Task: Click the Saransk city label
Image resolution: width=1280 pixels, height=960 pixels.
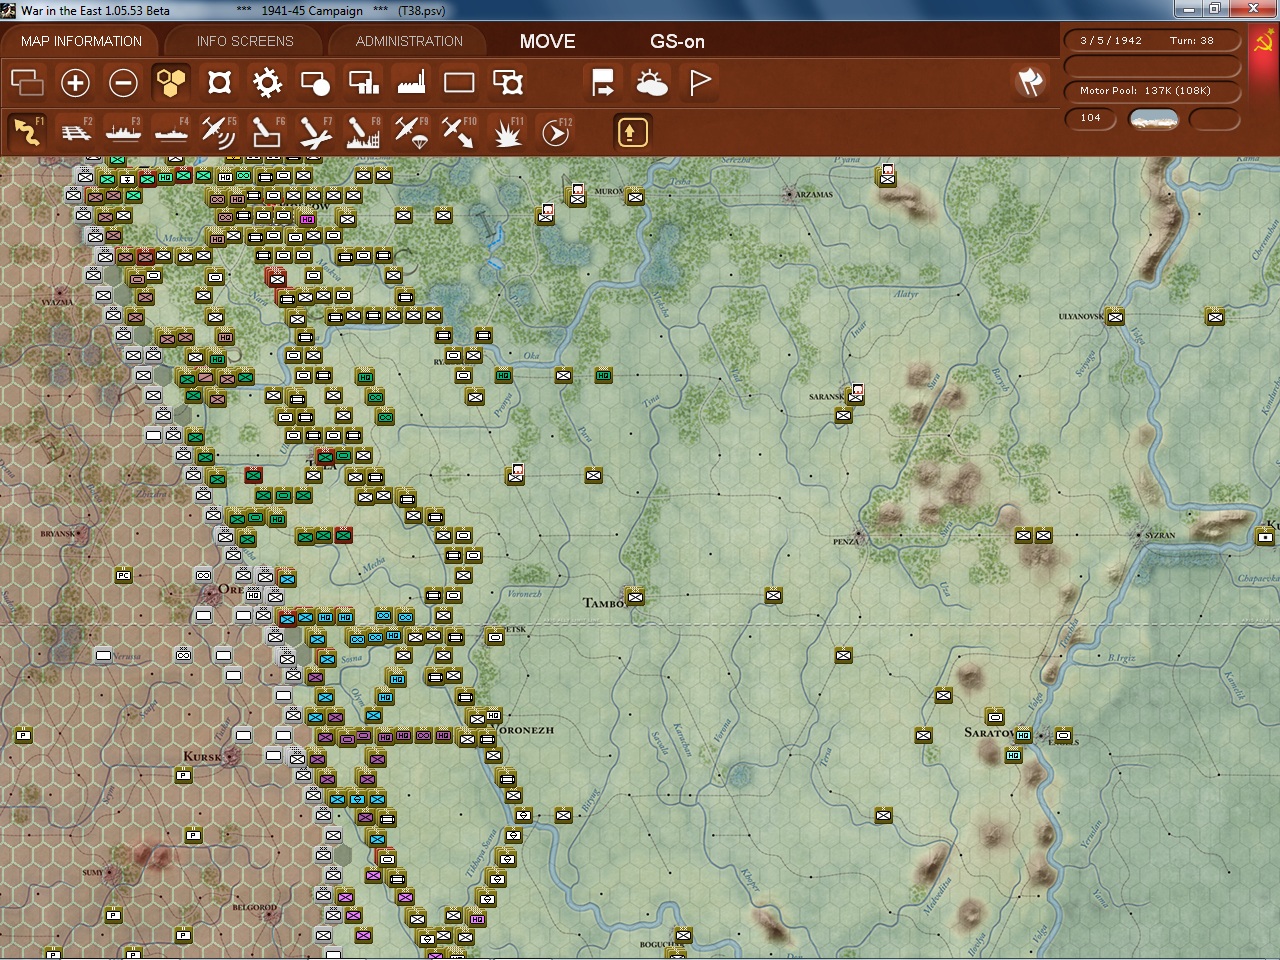Action: pos(826,397)
